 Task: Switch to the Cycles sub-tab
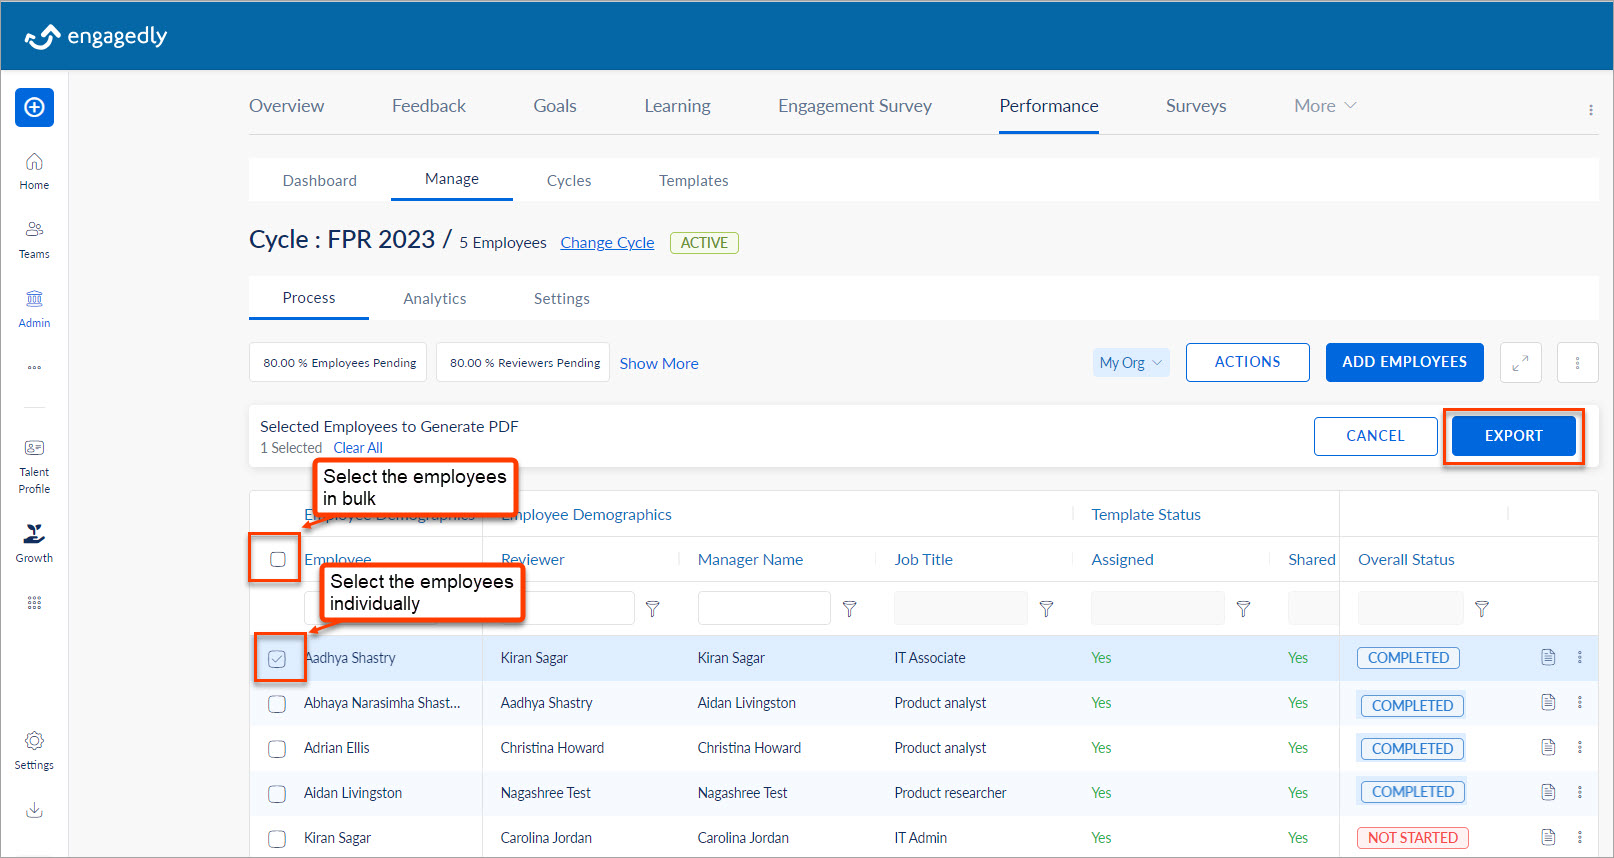[569, 180]
